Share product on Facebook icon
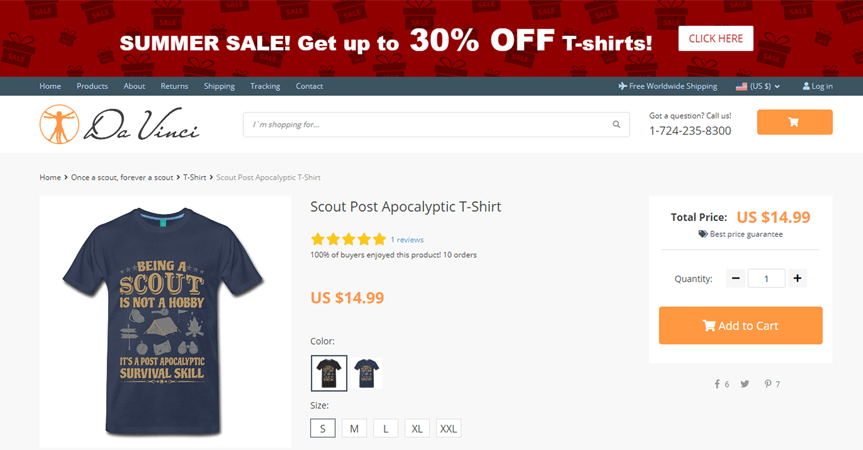The image size is (863, 450). coord(717,384)
